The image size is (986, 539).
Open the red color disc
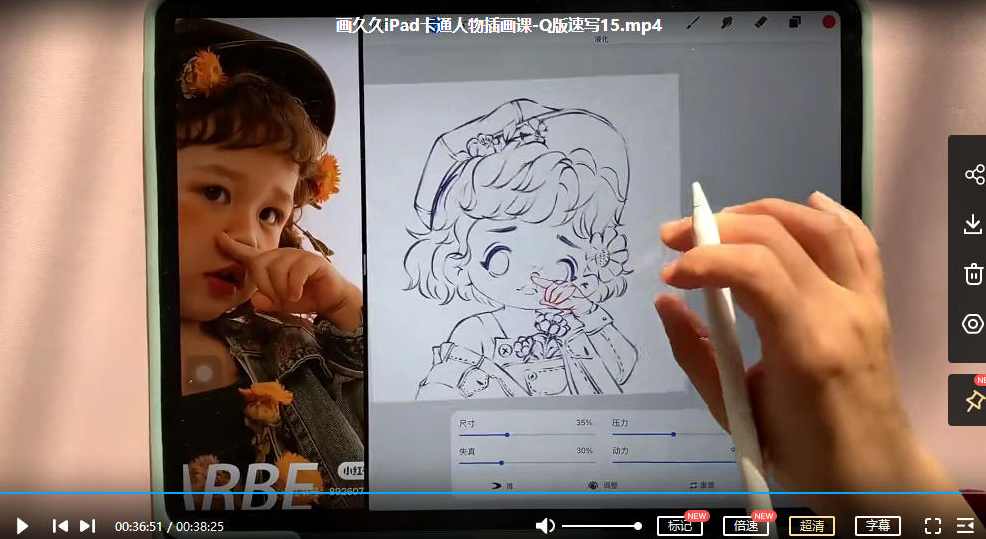(829, 22)
